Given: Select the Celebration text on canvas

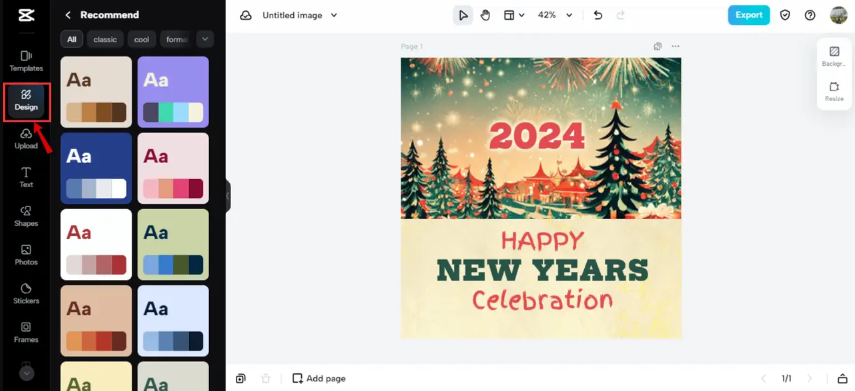Looking at the screenshot, I should (543, 299).
